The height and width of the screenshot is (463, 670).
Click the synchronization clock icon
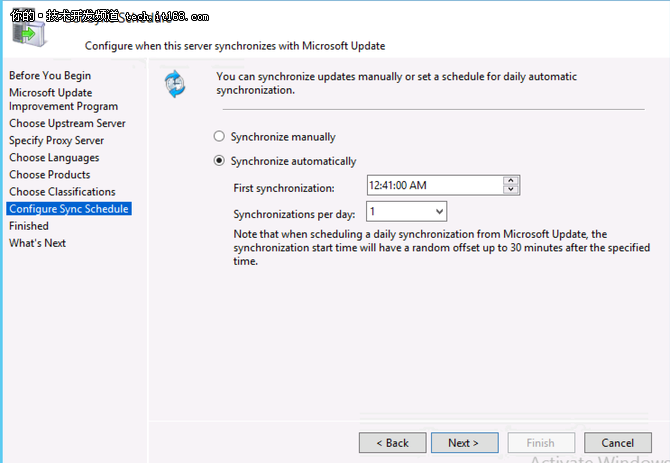(175, 84)
